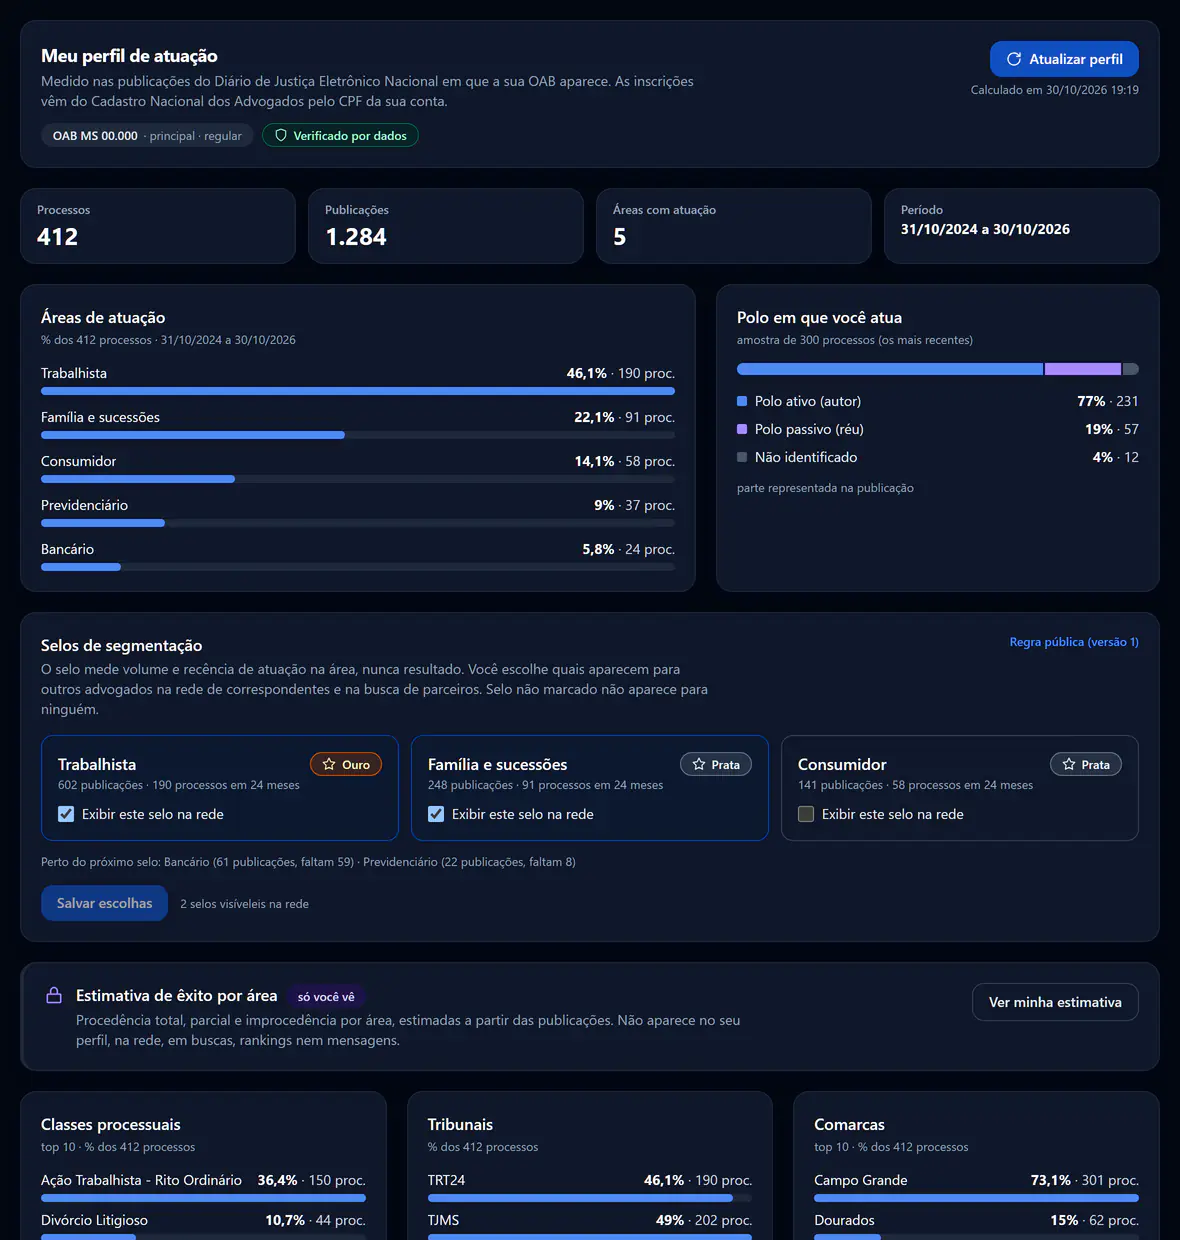
Task: Click the 9% · 37 proc. value
Action: (634, 505)
